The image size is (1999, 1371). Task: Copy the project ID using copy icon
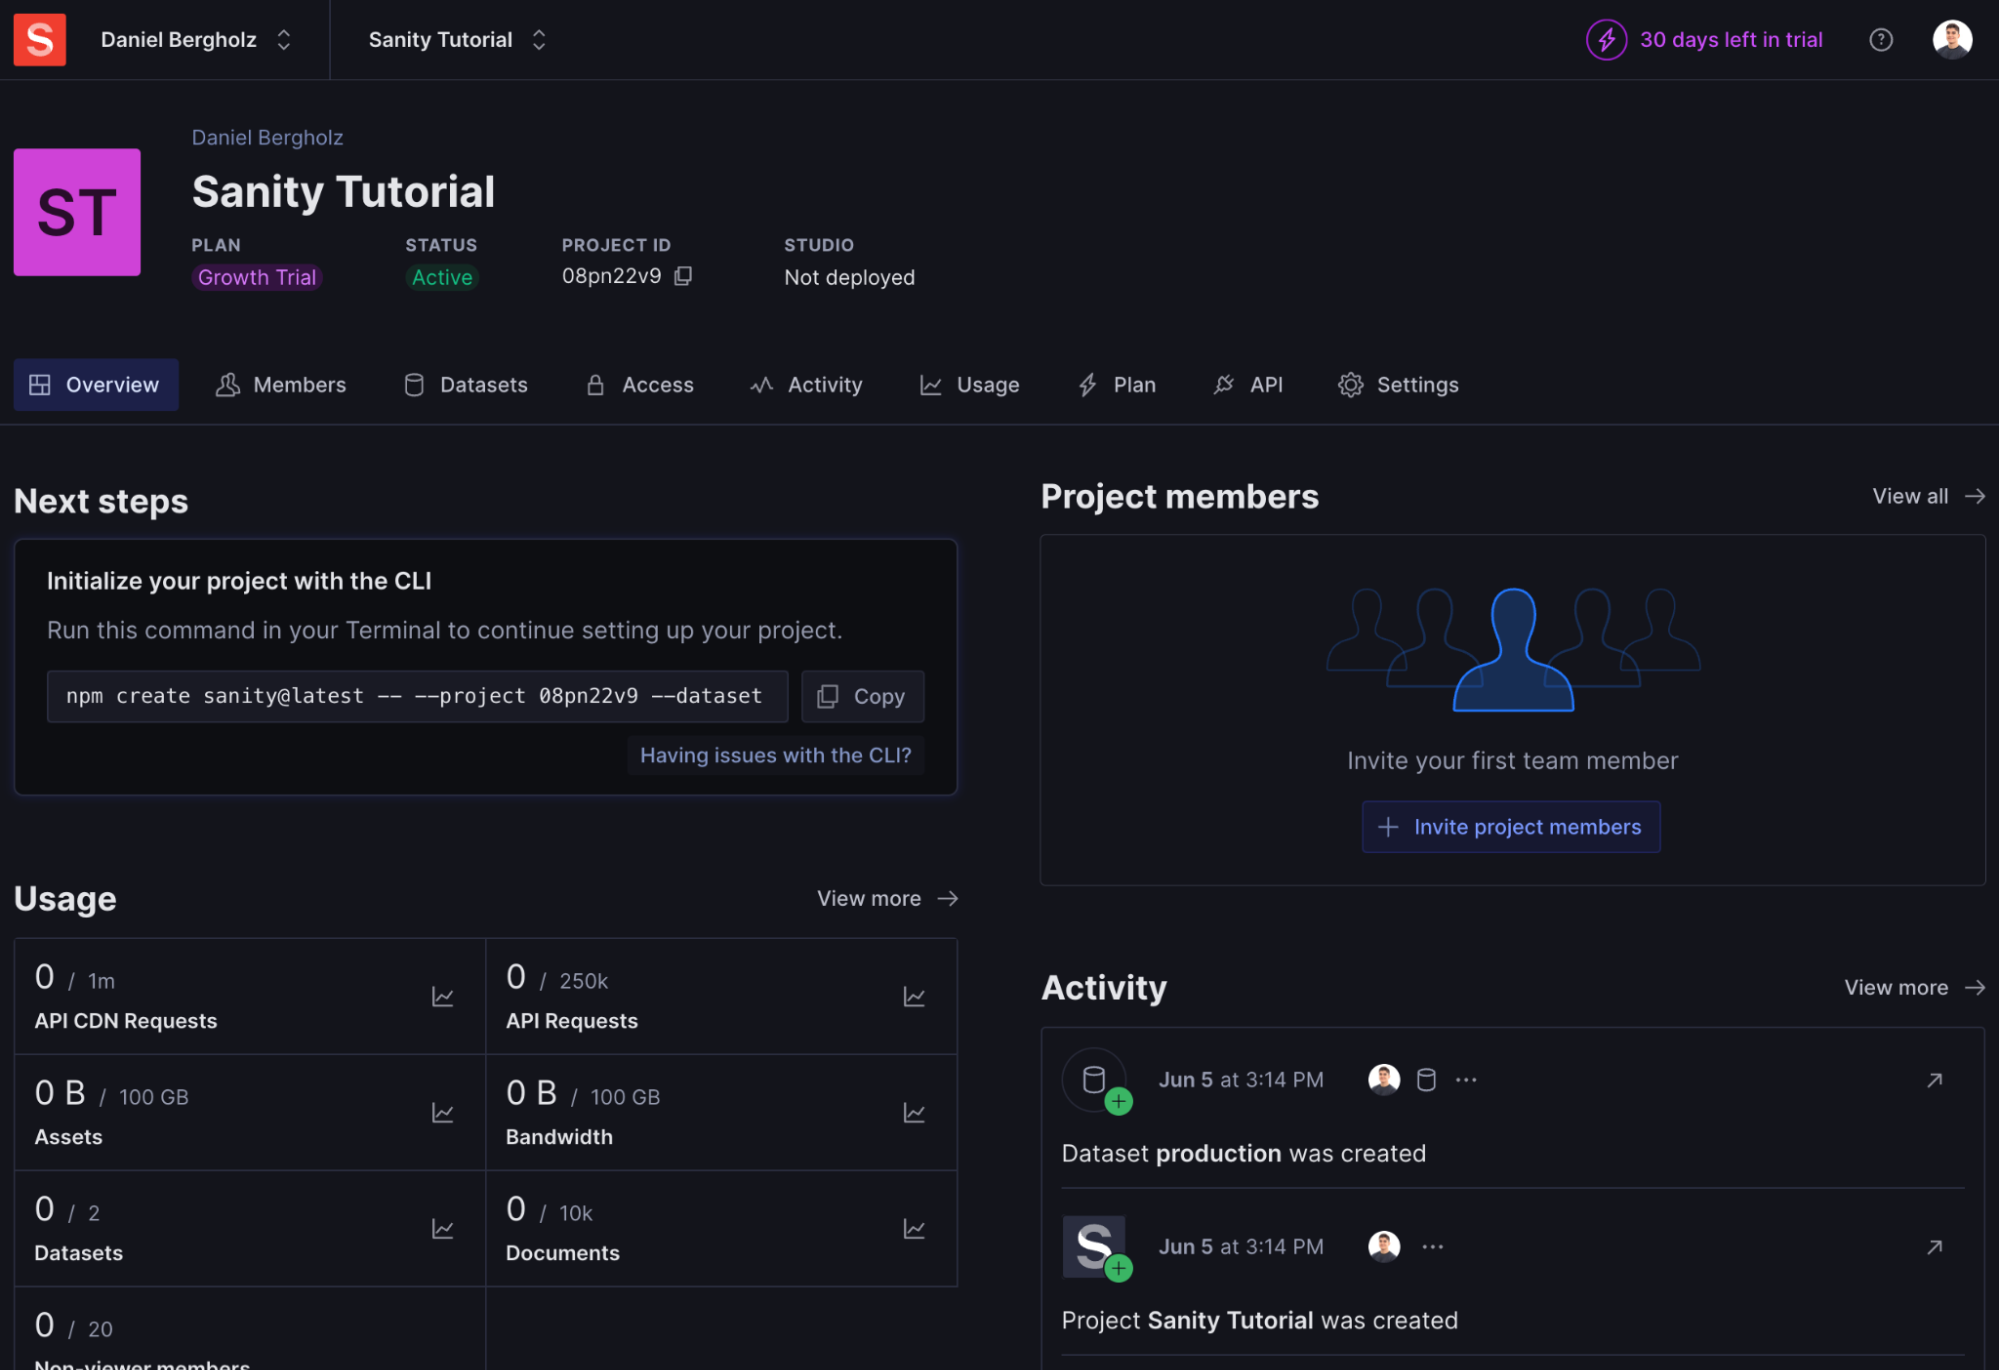[x=683, y=276]
